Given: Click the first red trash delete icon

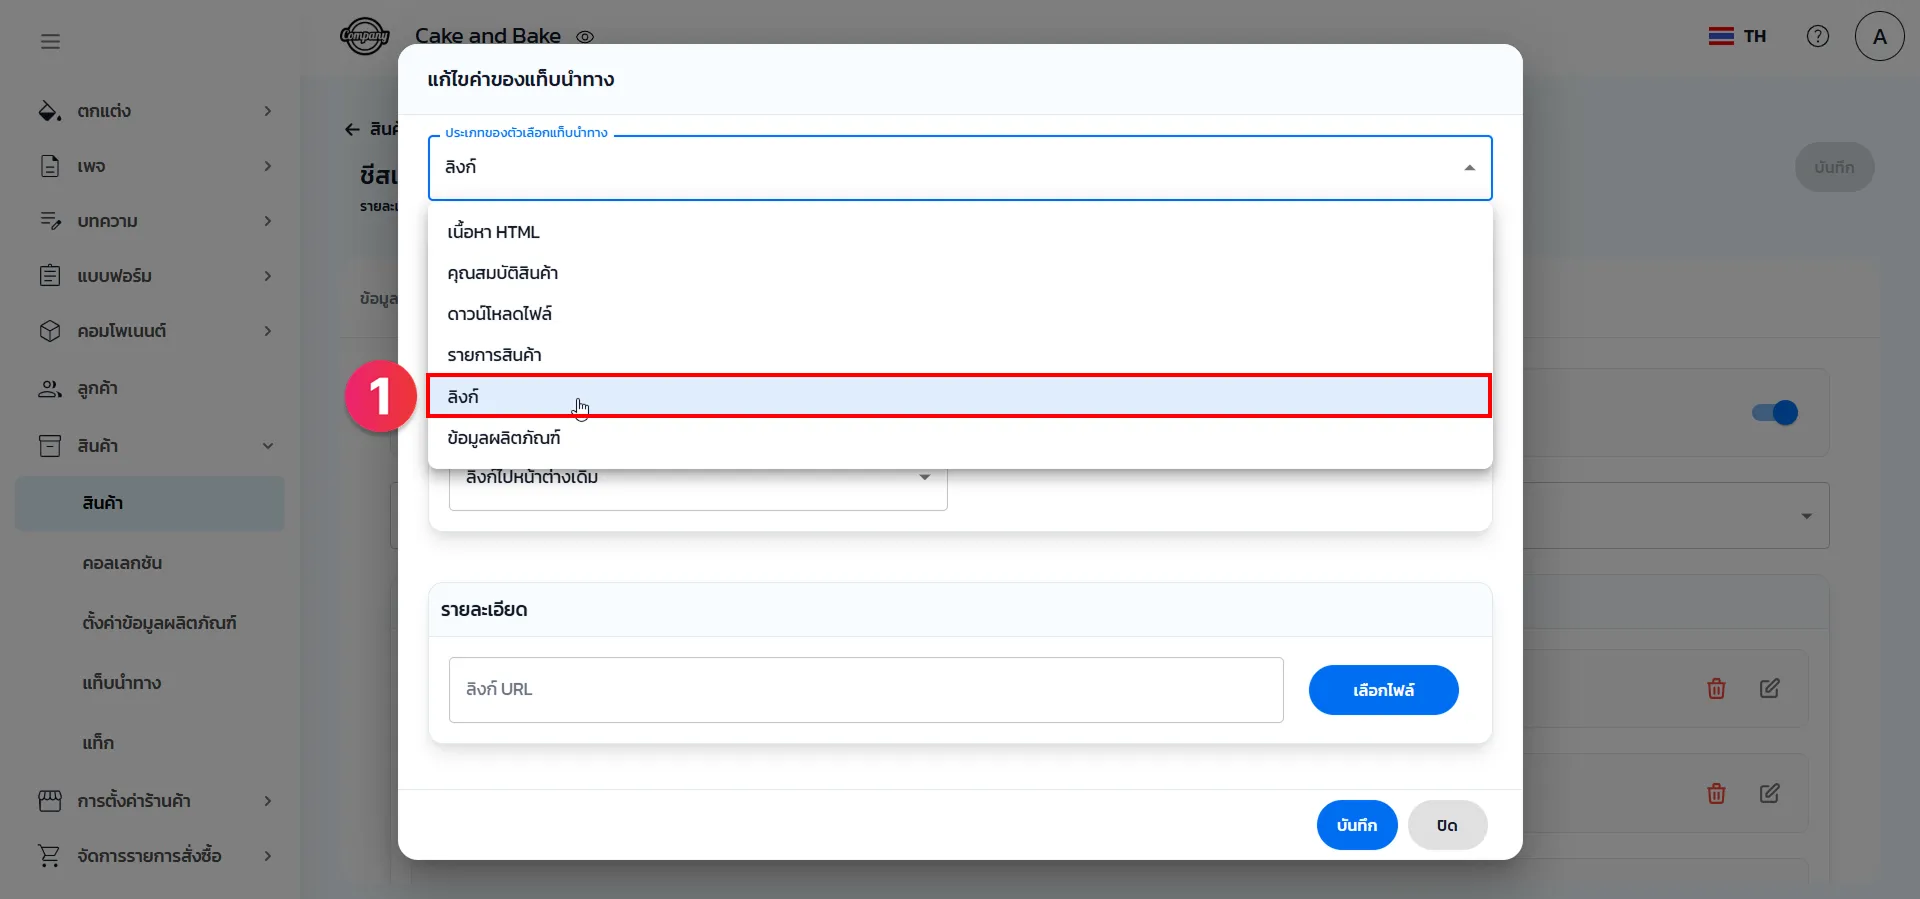Looking at the screenshot, I should (1716, 689).
